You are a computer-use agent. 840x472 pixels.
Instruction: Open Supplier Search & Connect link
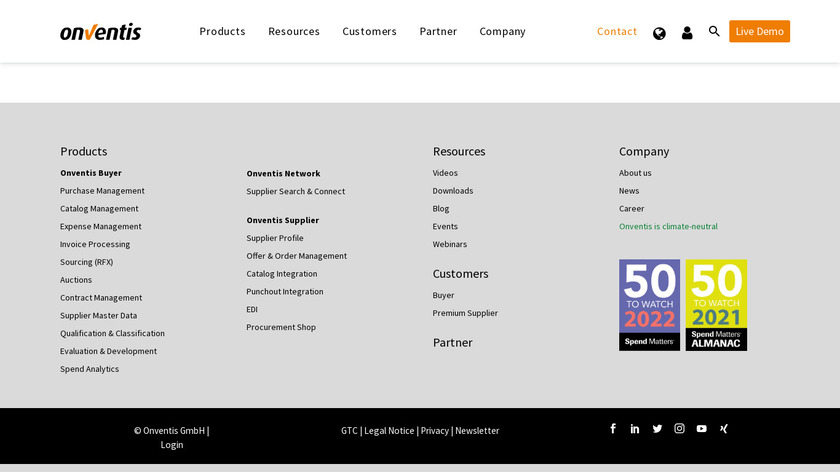296,191
